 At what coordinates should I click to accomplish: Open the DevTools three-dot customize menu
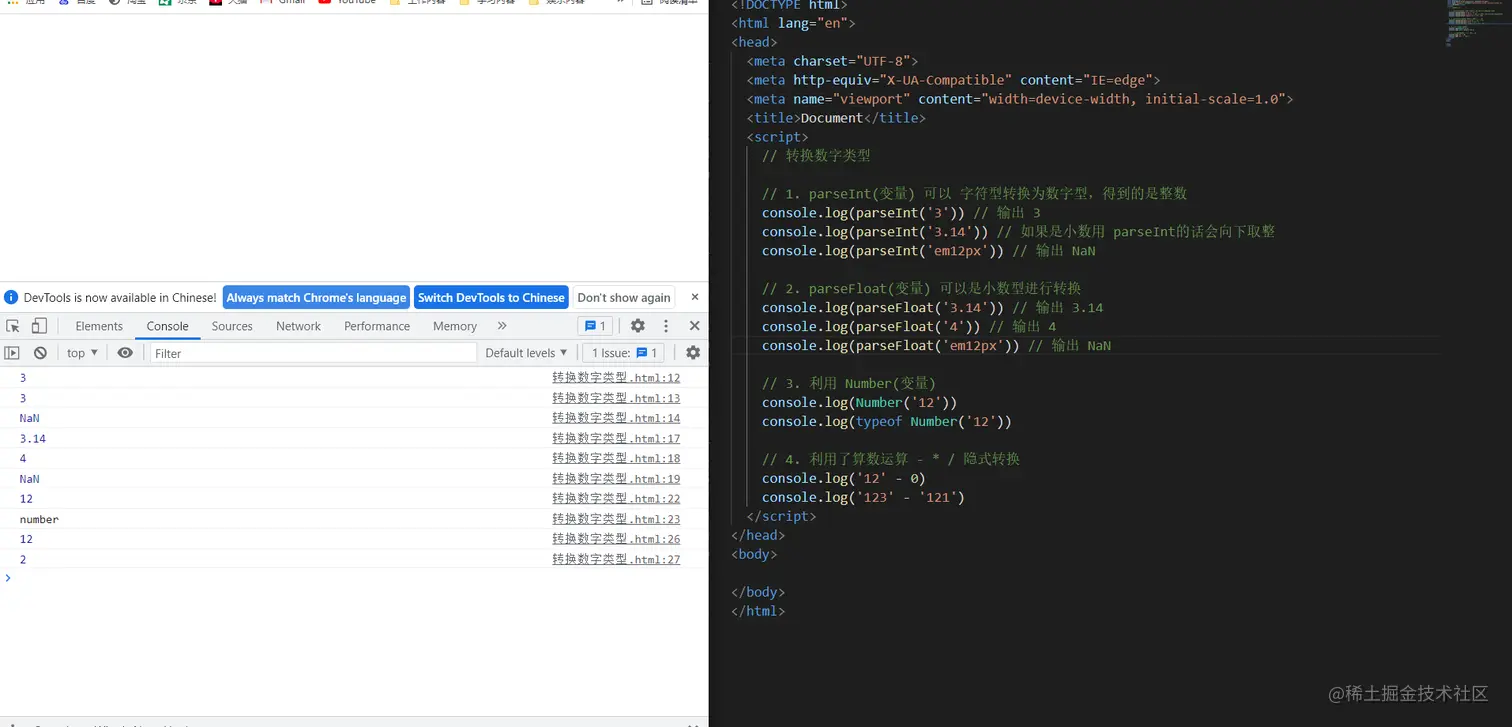(x=666, y=326)
